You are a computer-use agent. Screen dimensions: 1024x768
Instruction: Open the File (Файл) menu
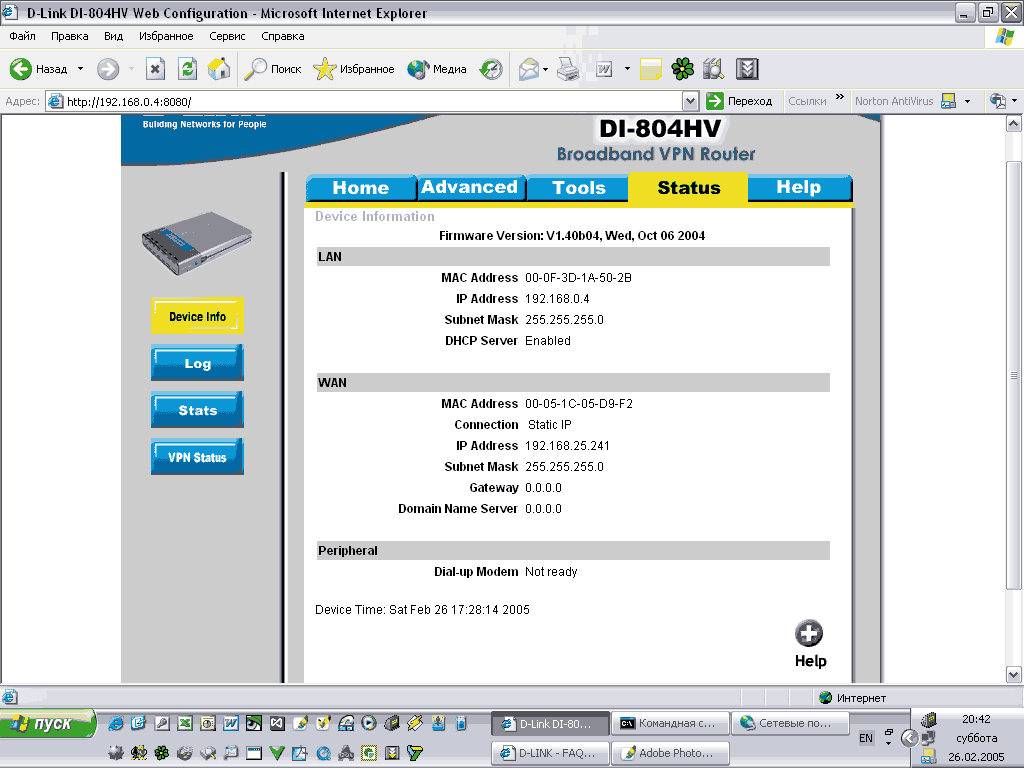tap(22, 36)
